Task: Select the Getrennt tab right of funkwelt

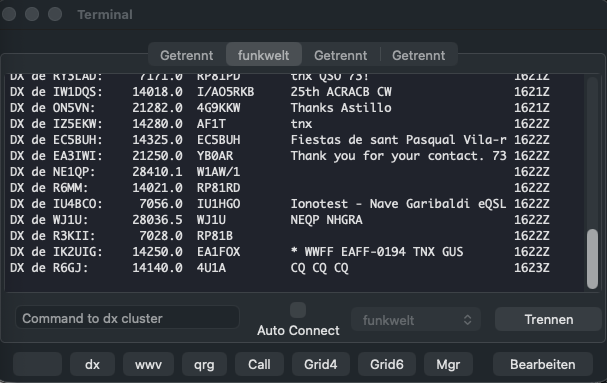Action: [341, 55]
